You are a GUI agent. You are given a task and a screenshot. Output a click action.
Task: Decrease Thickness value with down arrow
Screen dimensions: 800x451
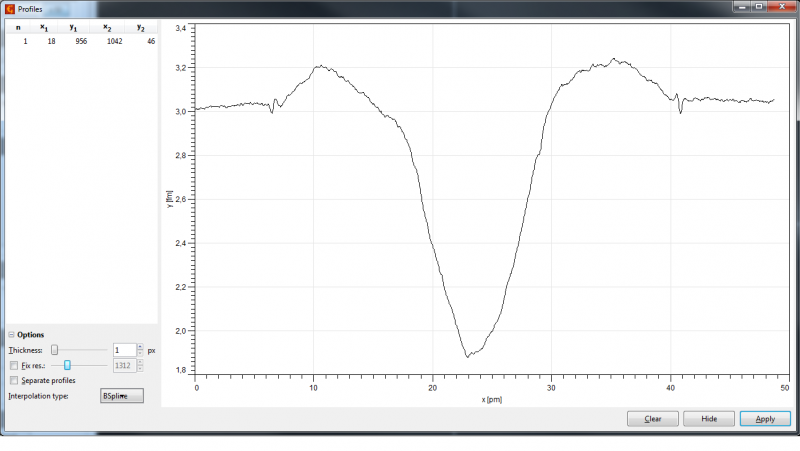(140, 354)
